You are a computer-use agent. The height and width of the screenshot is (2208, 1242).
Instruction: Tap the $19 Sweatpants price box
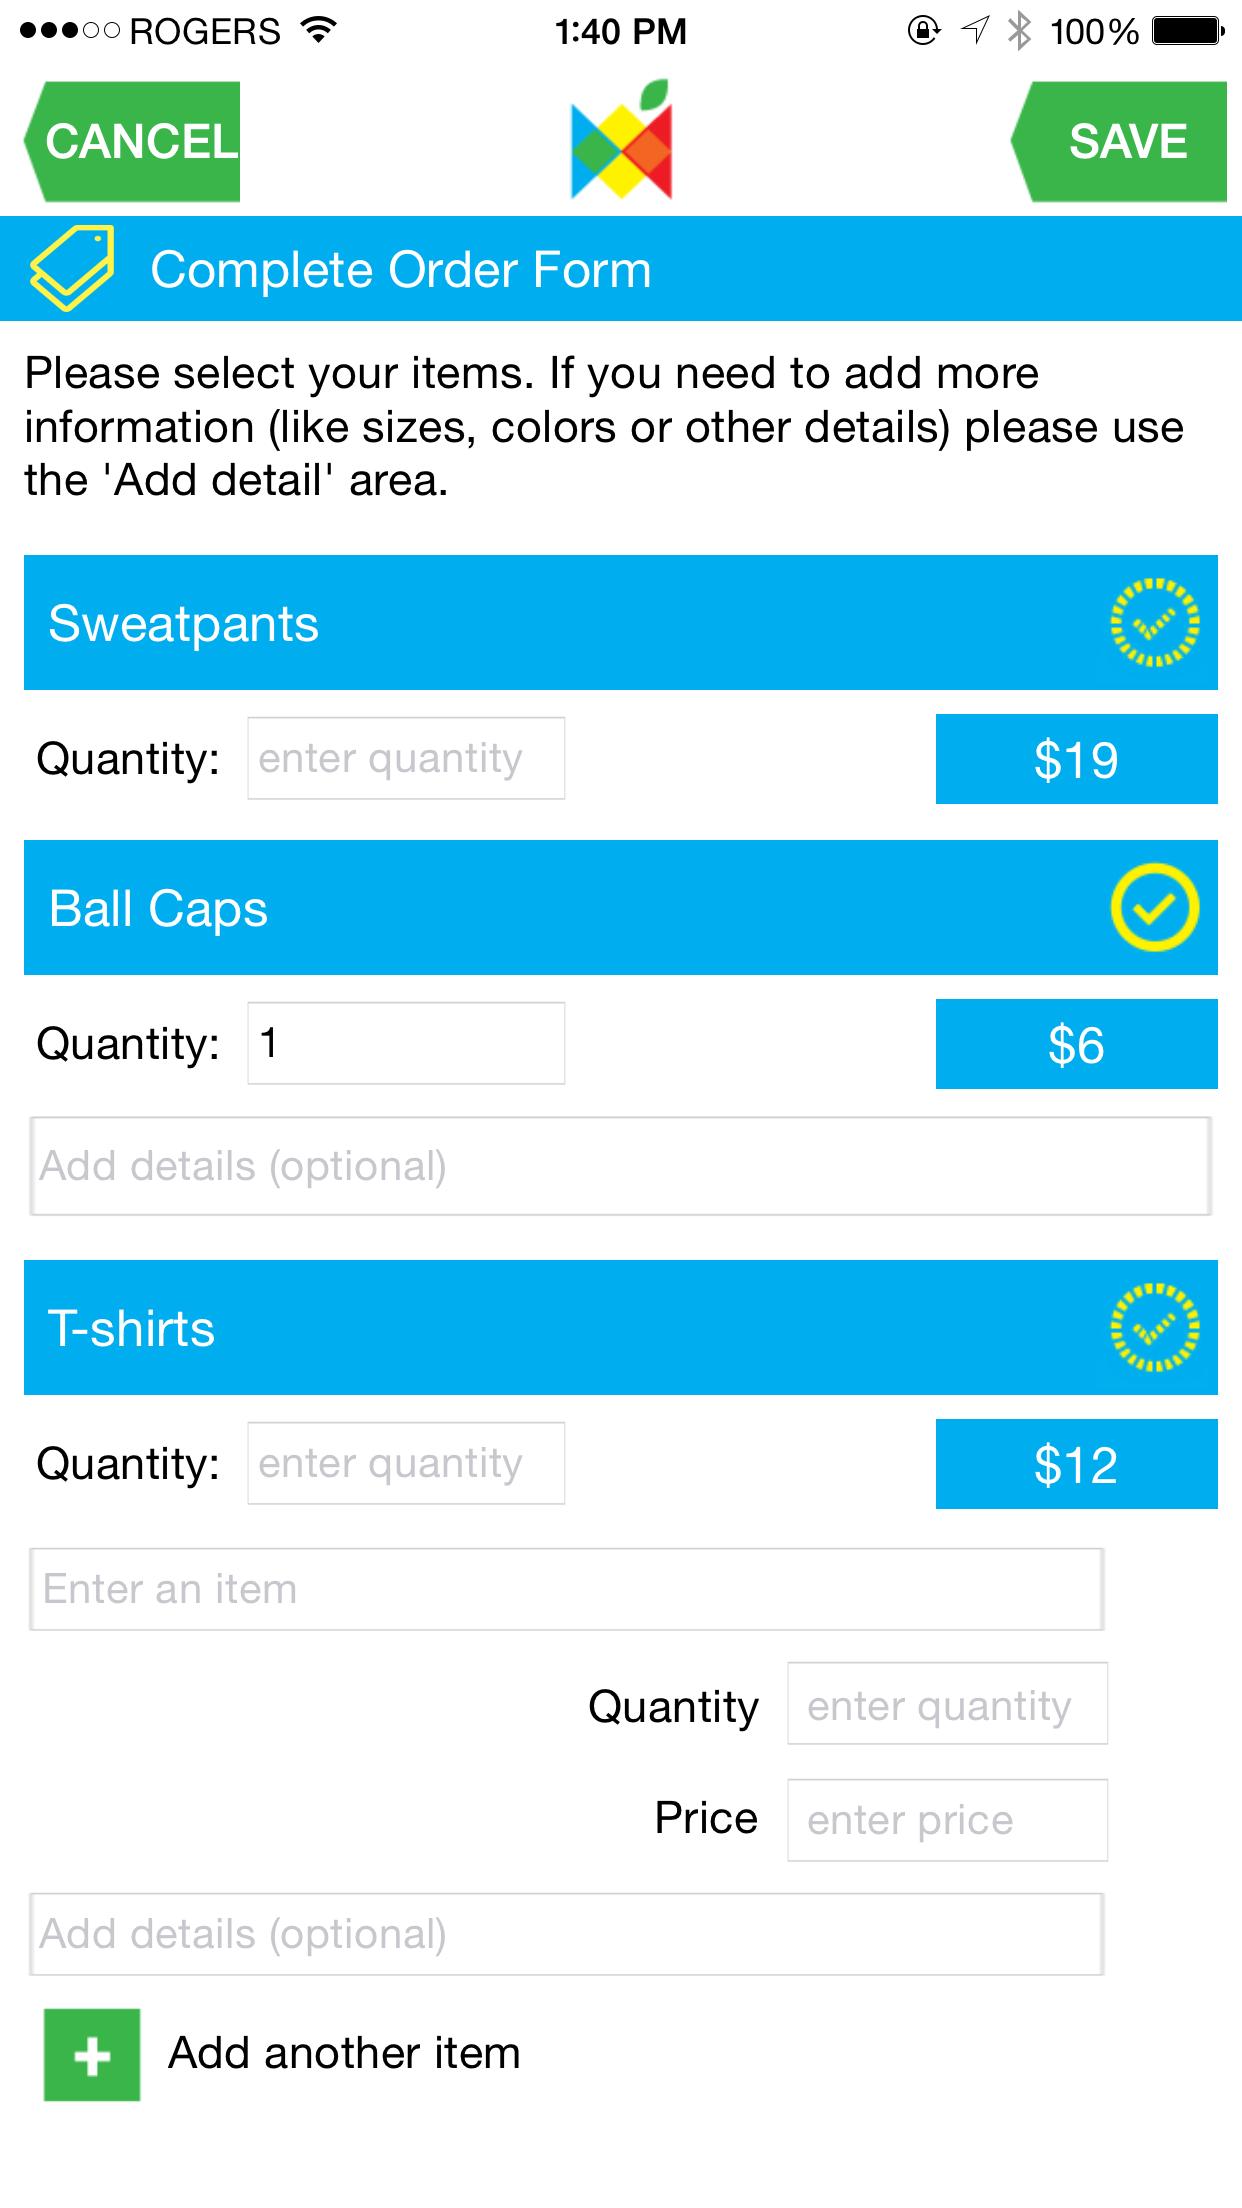pos(1076,759)
